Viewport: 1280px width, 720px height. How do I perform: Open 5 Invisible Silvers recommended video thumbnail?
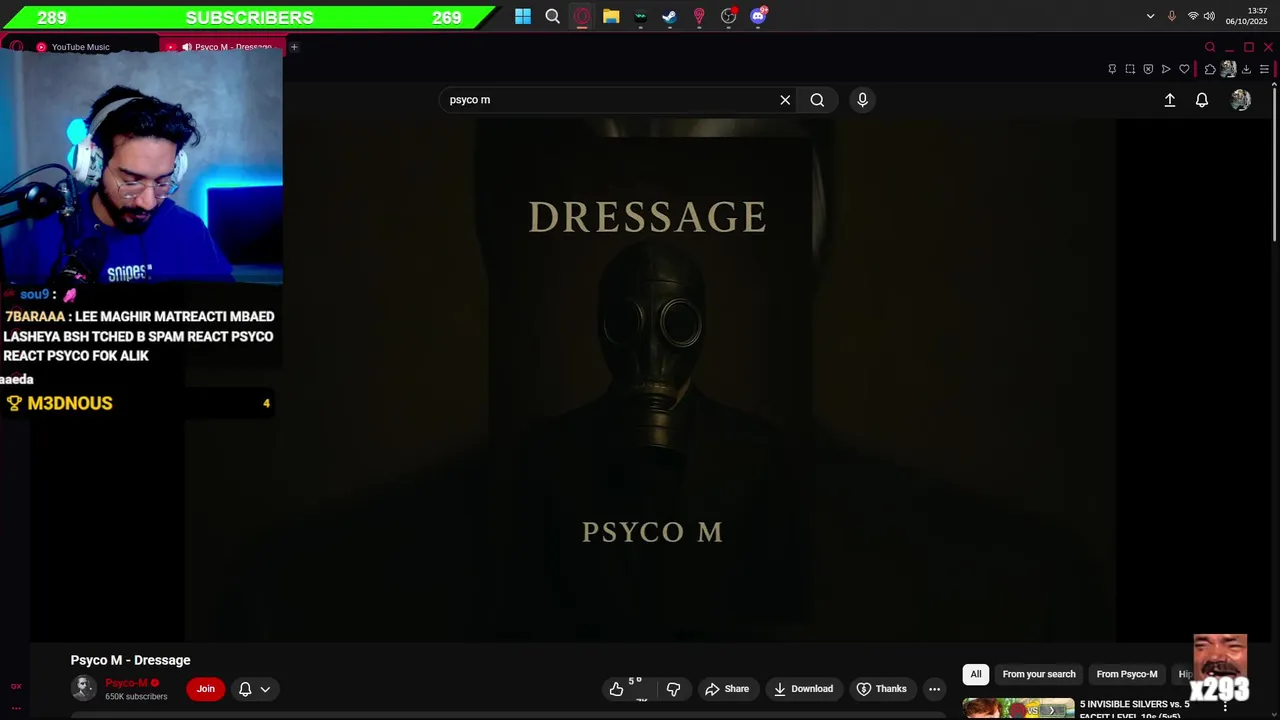[x=1018, y=708]
